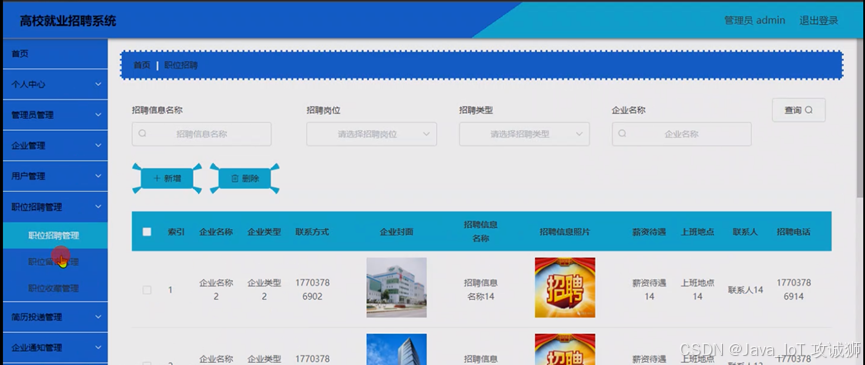This screenshot has height=365, width=865.
Task: Click the 薪资待遇 column header
Action: tap(649, 232)
